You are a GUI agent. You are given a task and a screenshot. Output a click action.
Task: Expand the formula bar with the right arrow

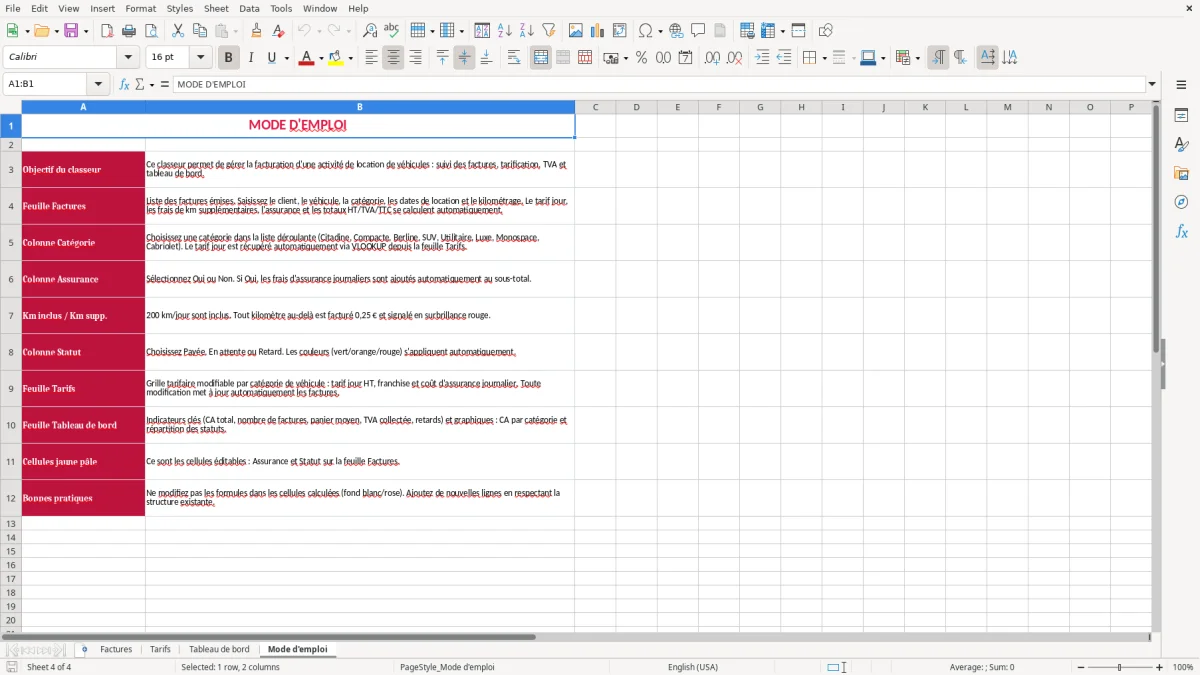pos(1152,85)
